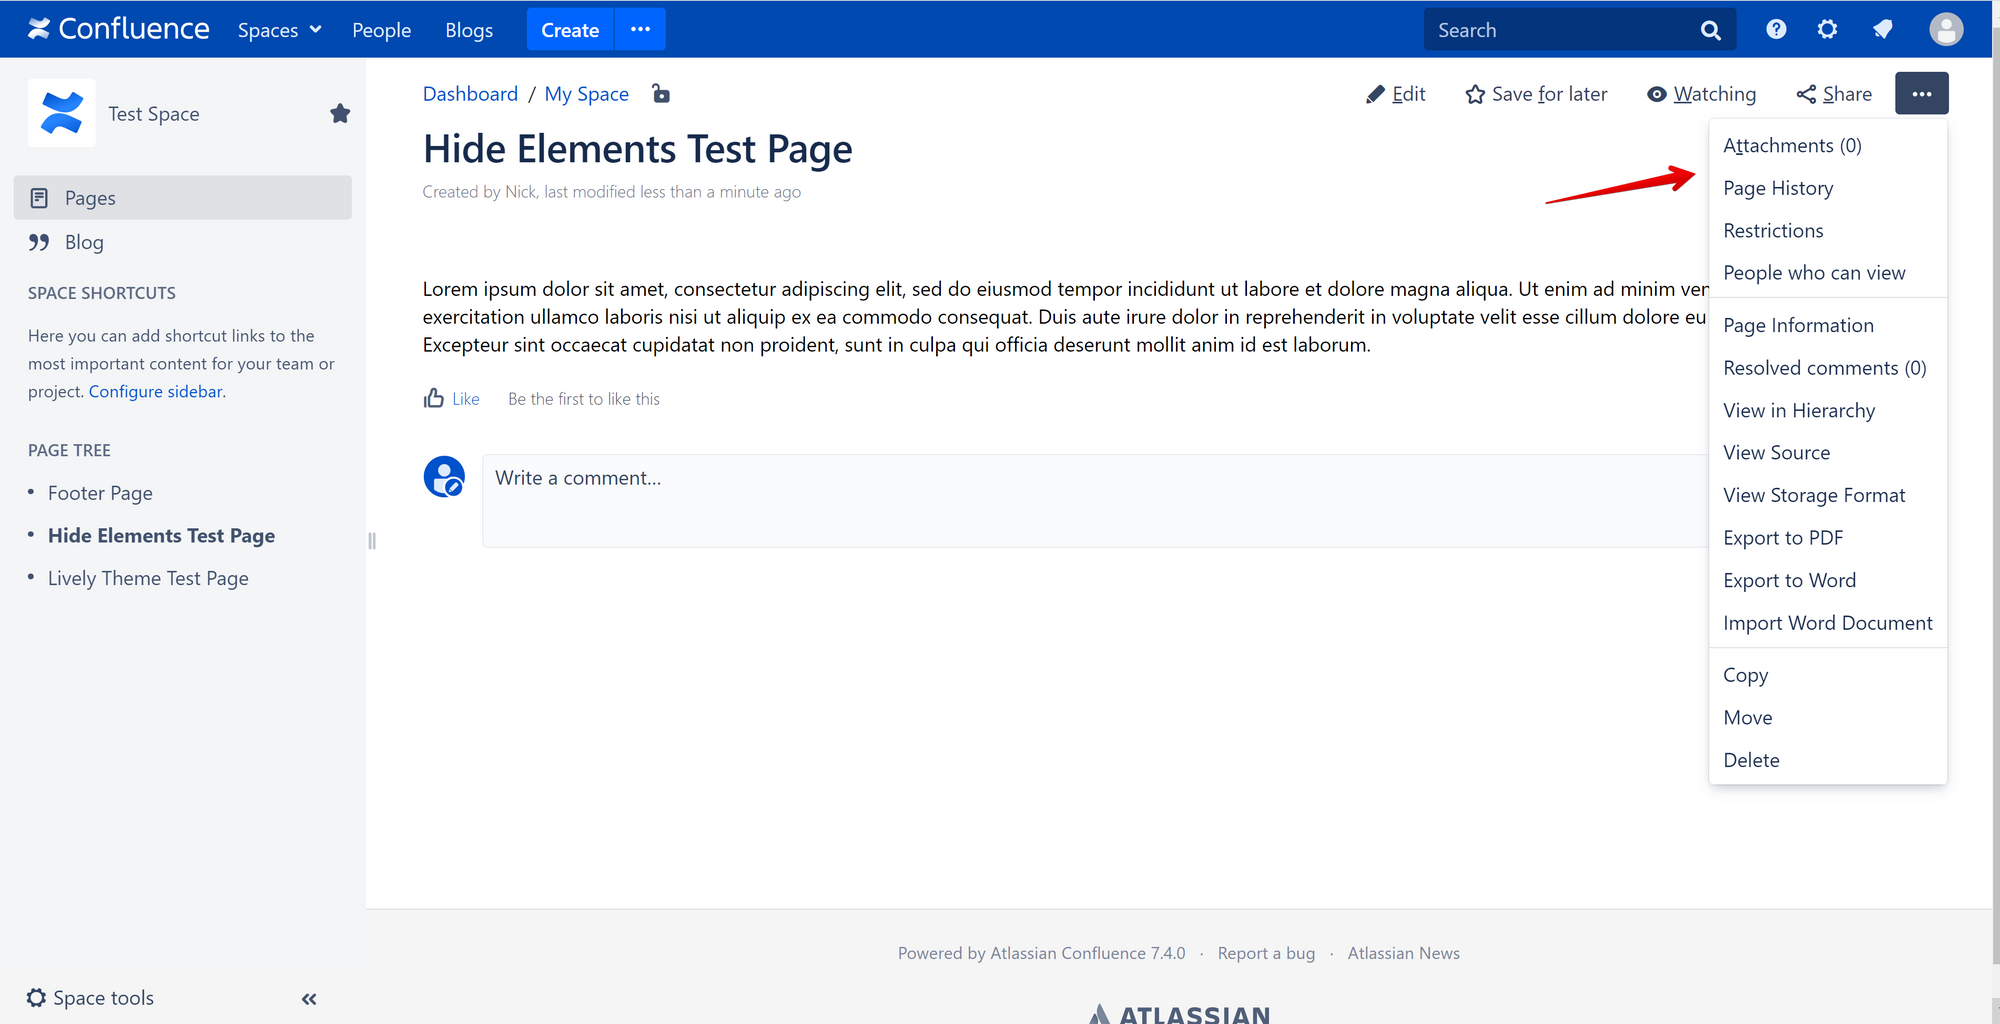This screenshot has height=1024, width=2000.
Task: Click the Like thumbs-up link
Action: click(452, 399)
